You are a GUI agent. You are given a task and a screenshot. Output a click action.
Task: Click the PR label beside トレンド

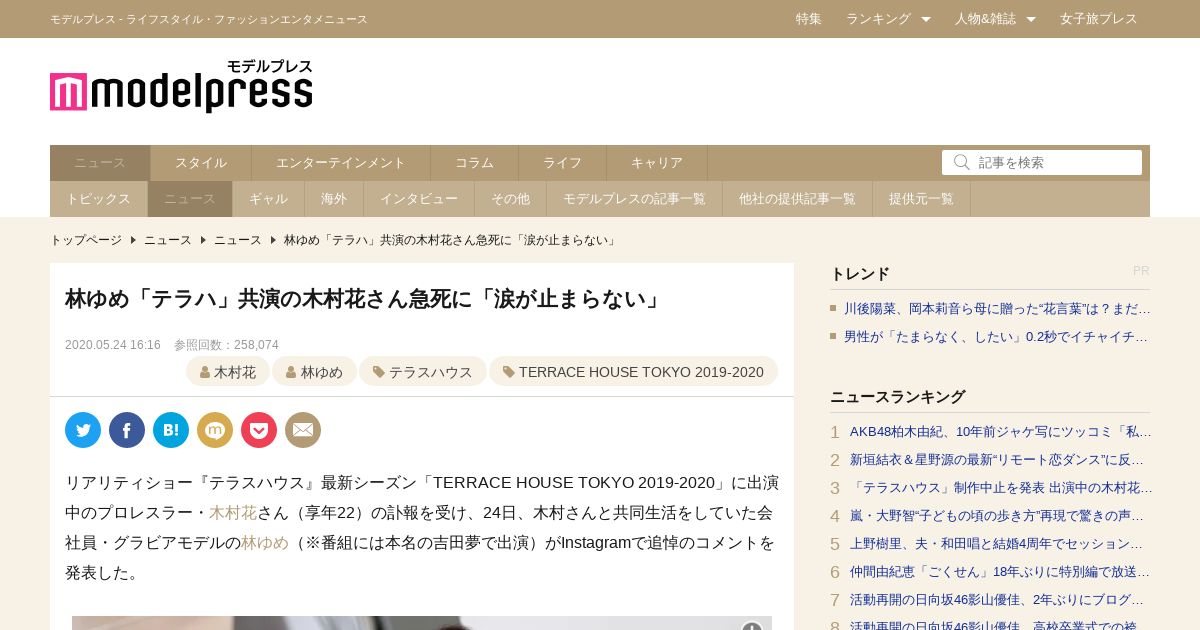(1141, 271)
